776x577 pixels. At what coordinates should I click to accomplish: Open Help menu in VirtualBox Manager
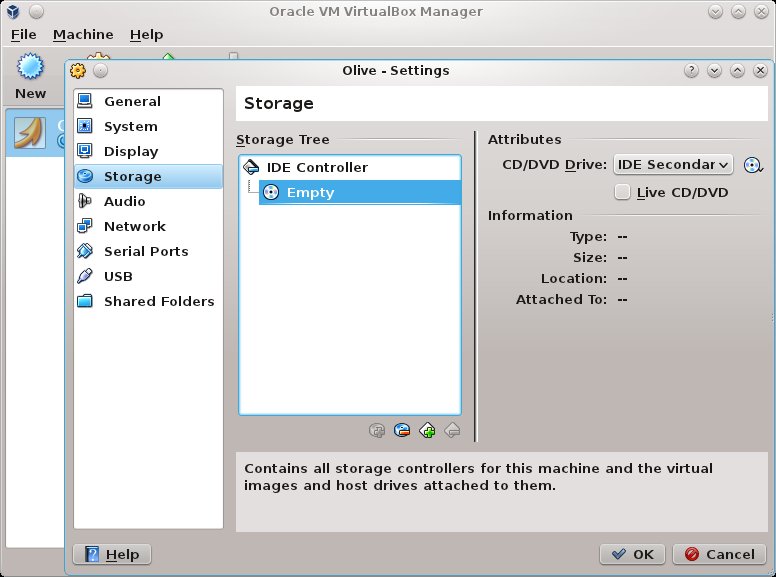[146, 35]
